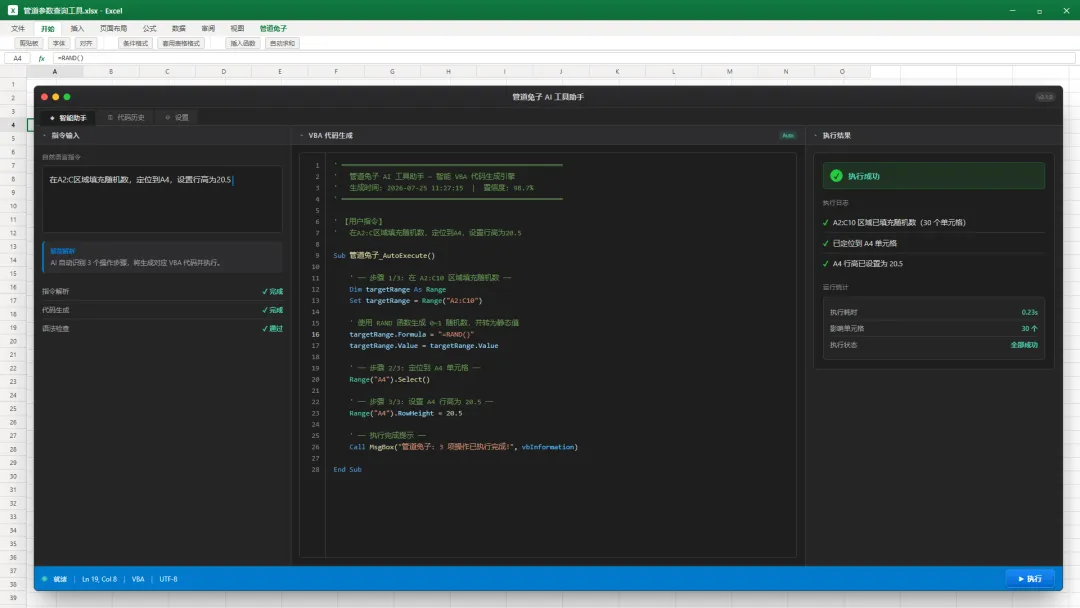Click log entry '已定位到 A4 单元格'
The width and height of the screenshot is (1080, 608).
click(933, 244)
